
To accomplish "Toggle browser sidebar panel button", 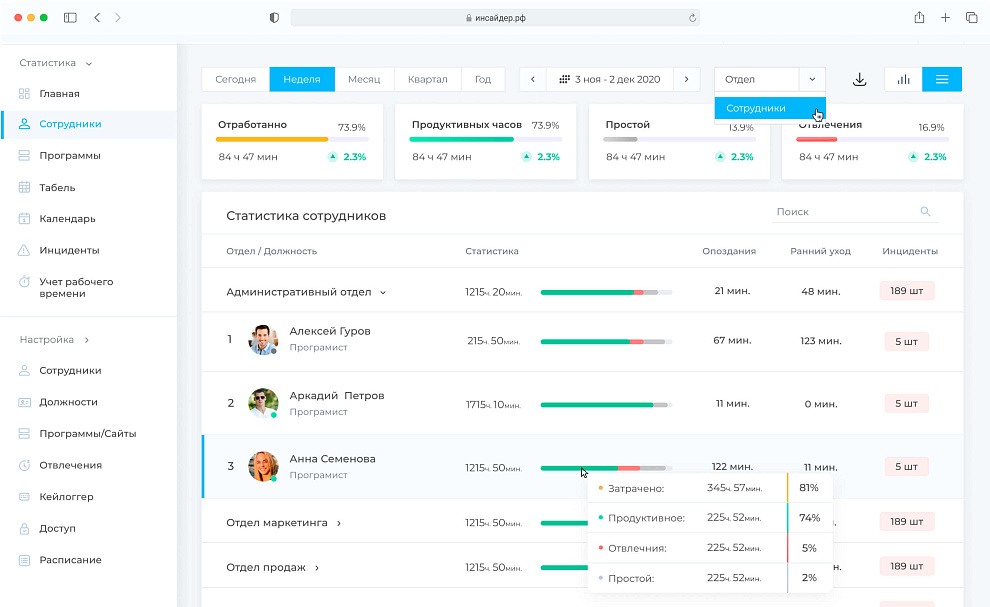I will [x=70, y=18].
